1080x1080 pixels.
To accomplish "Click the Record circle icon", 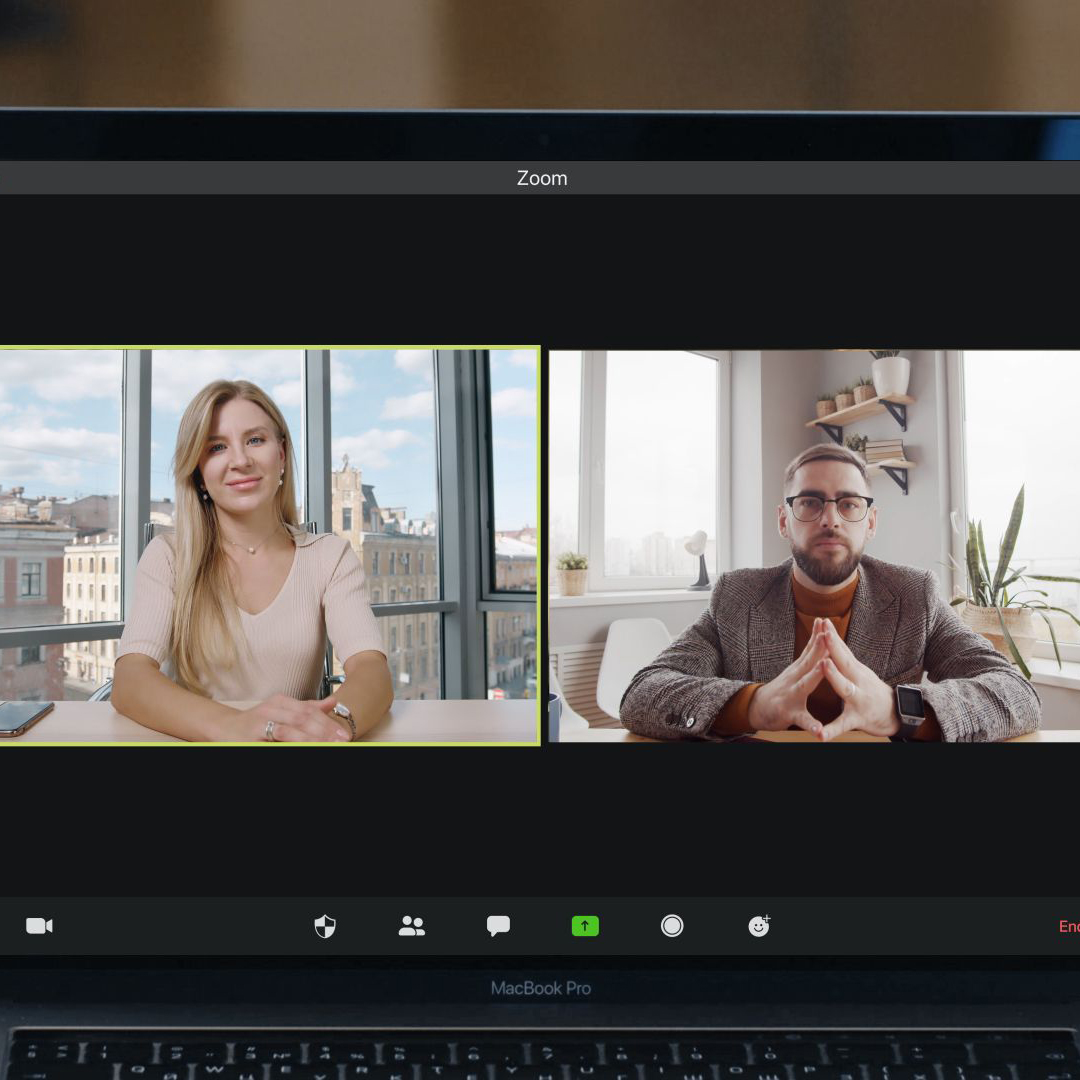I will [672, 926].
